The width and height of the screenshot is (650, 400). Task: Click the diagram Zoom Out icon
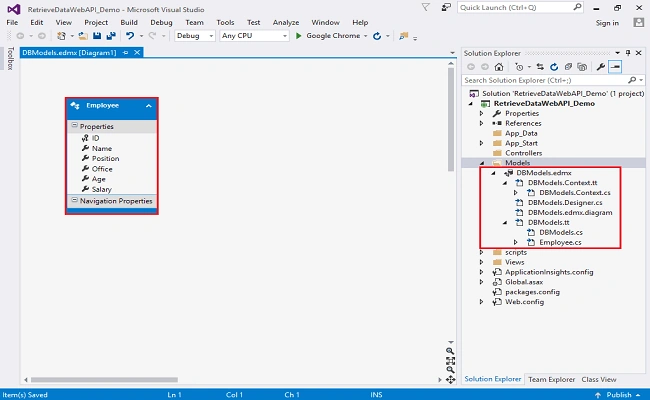click(x=450, y=370)
